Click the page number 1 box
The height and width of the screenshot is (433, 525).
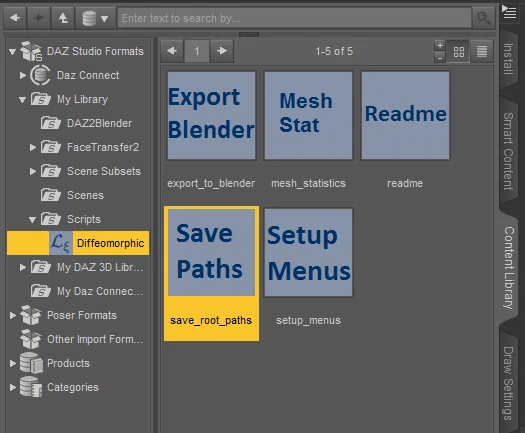pos(197,51)
